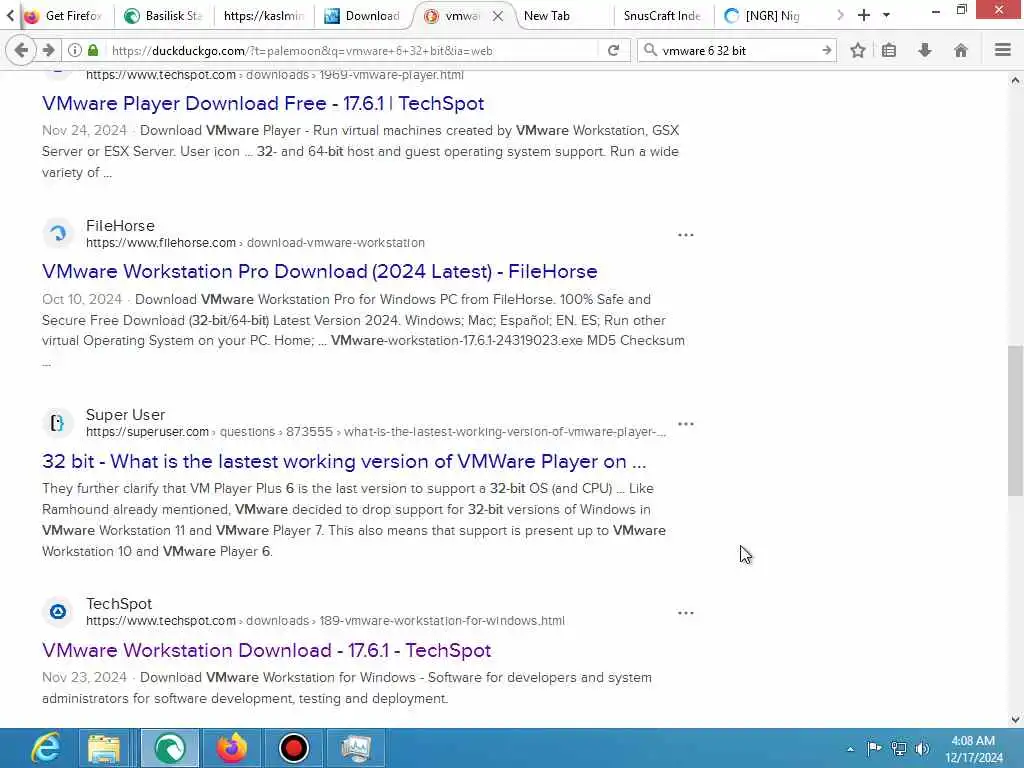The image size is (1024, 768).
Task: Open VMware Workstation Pro Download FileHorse link
Action: tap(319, 271)
